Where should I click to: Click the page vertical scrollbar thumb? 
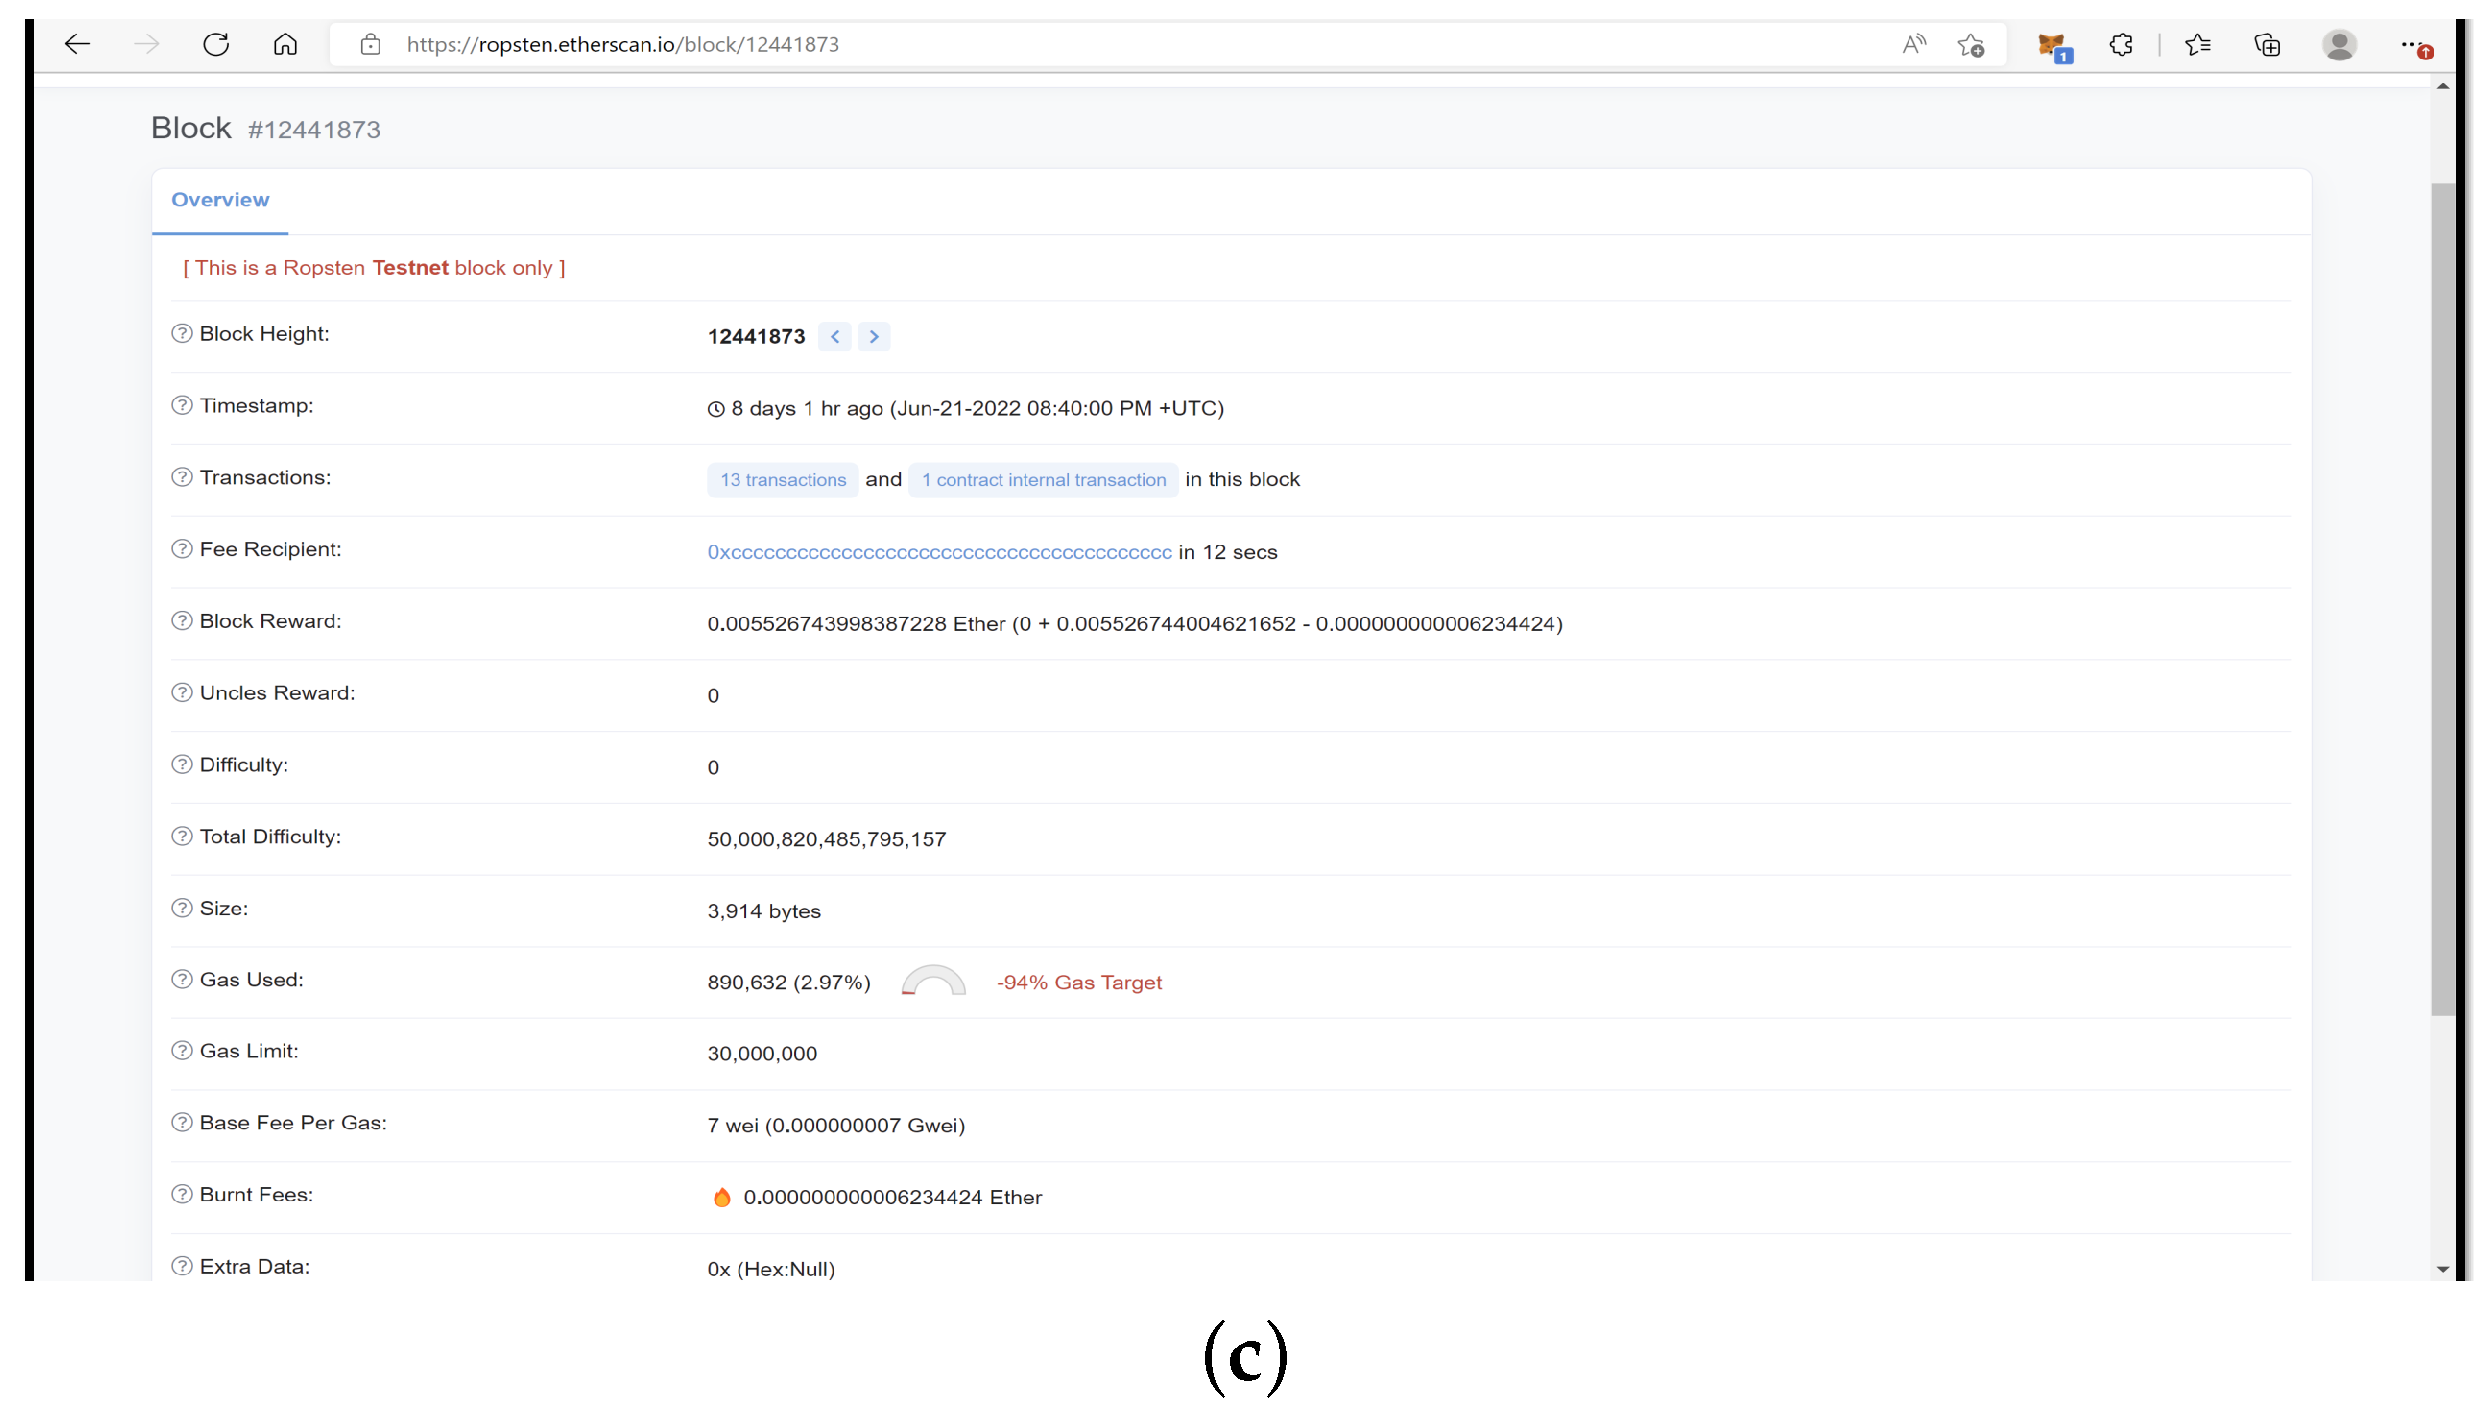click(x=2442, y=600)
